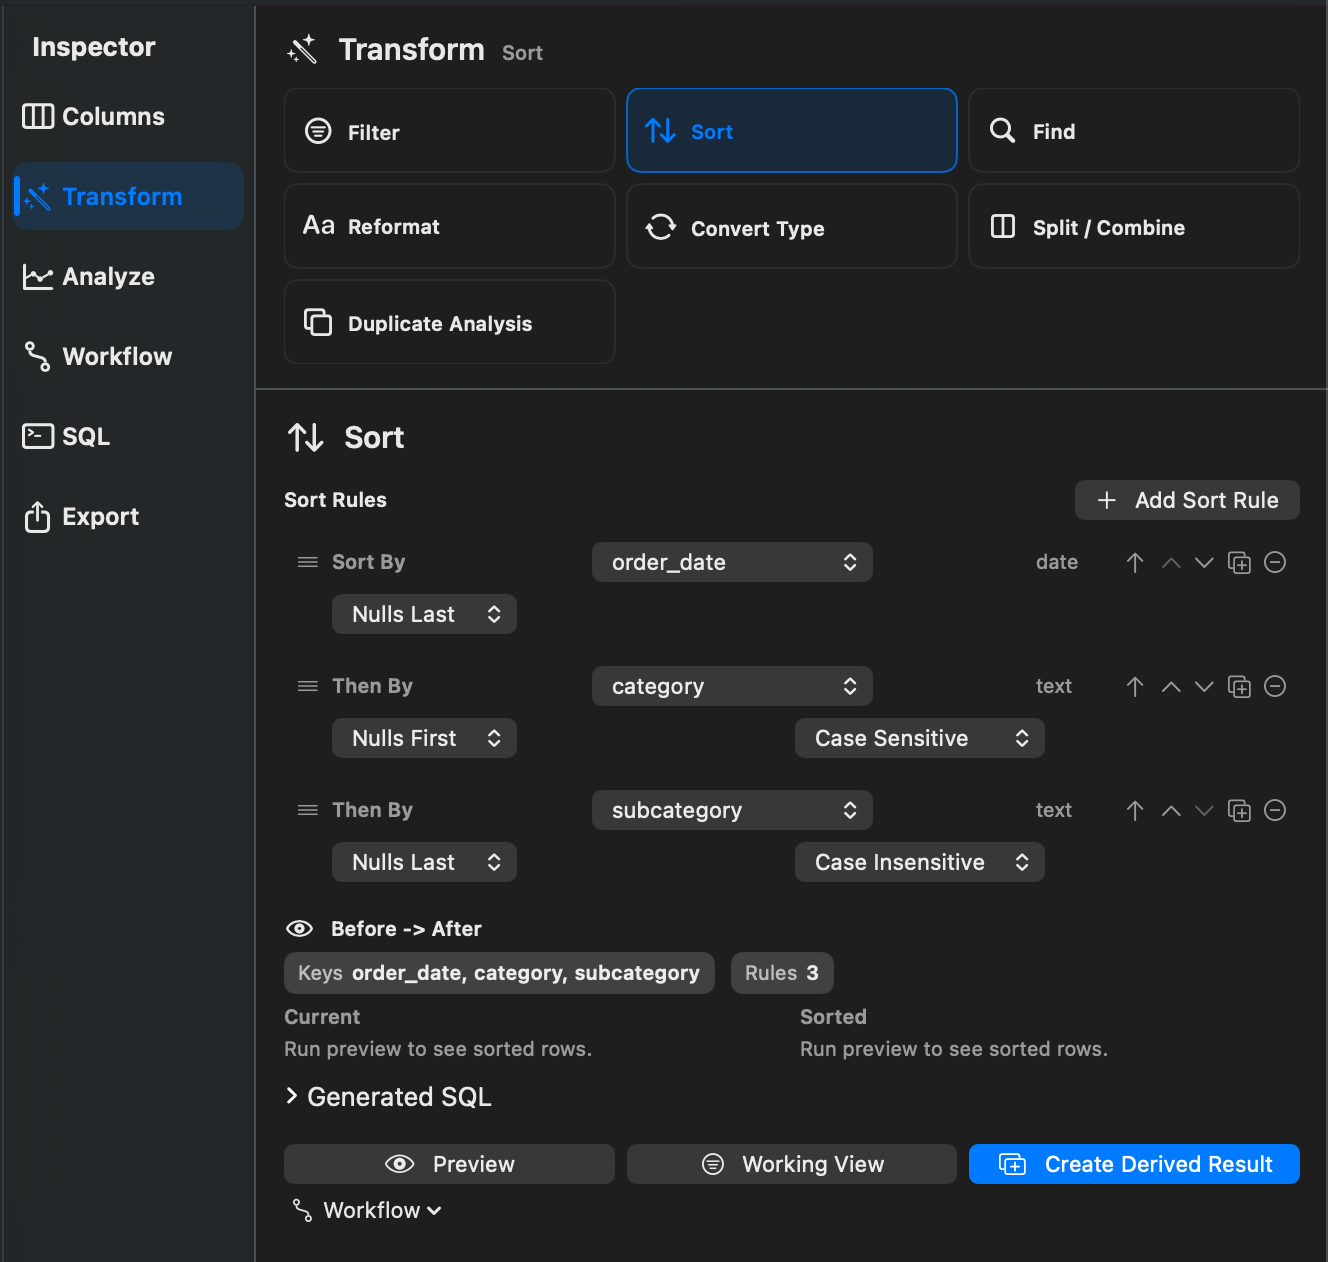Screen dimensions: 1328x1262
Task: Duplicate the category sort rule
Action: tap(1239, 686)
